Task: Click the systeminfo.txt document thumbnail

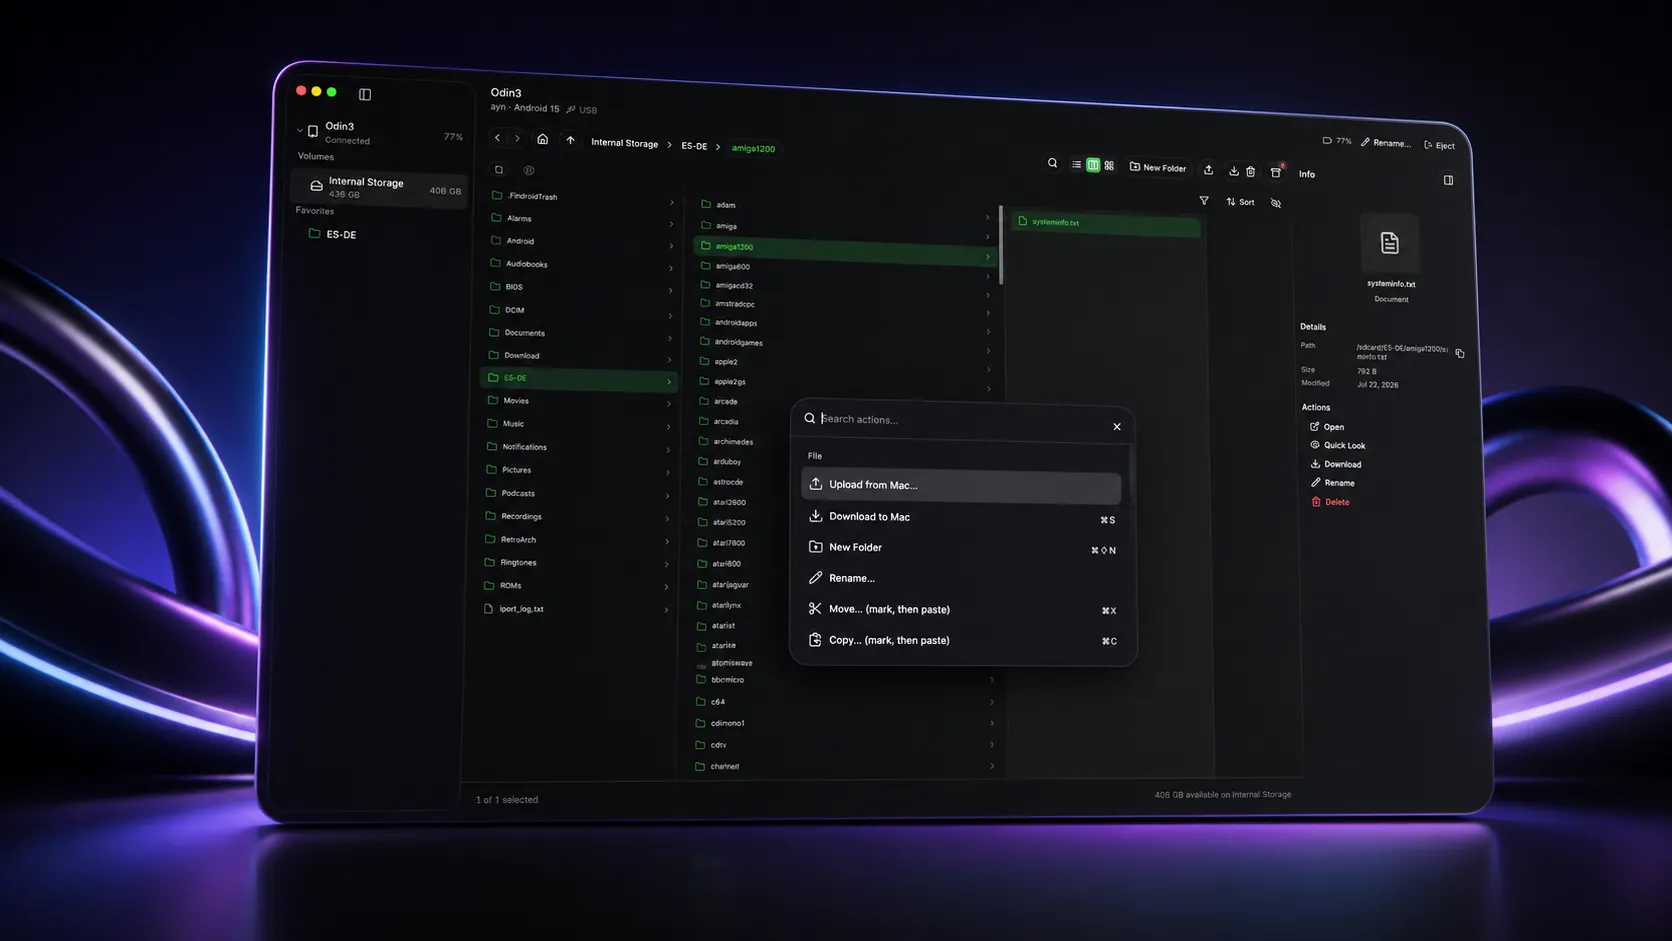Action: (1389, 243)
